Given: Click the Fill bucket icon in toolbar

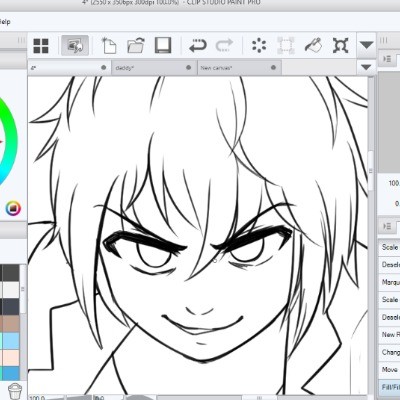Looking at the screenshot, I should click(x=313, y=45).
